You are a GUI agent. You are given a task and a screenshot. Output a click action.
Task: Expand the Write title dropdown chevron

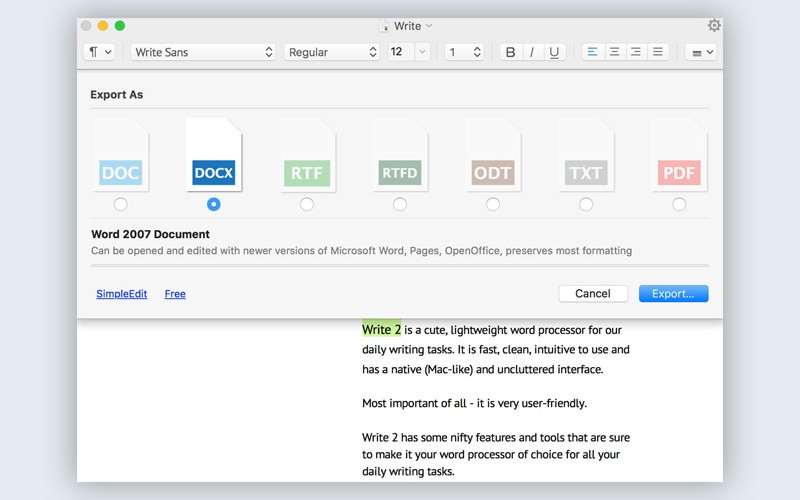click(429, 26)
